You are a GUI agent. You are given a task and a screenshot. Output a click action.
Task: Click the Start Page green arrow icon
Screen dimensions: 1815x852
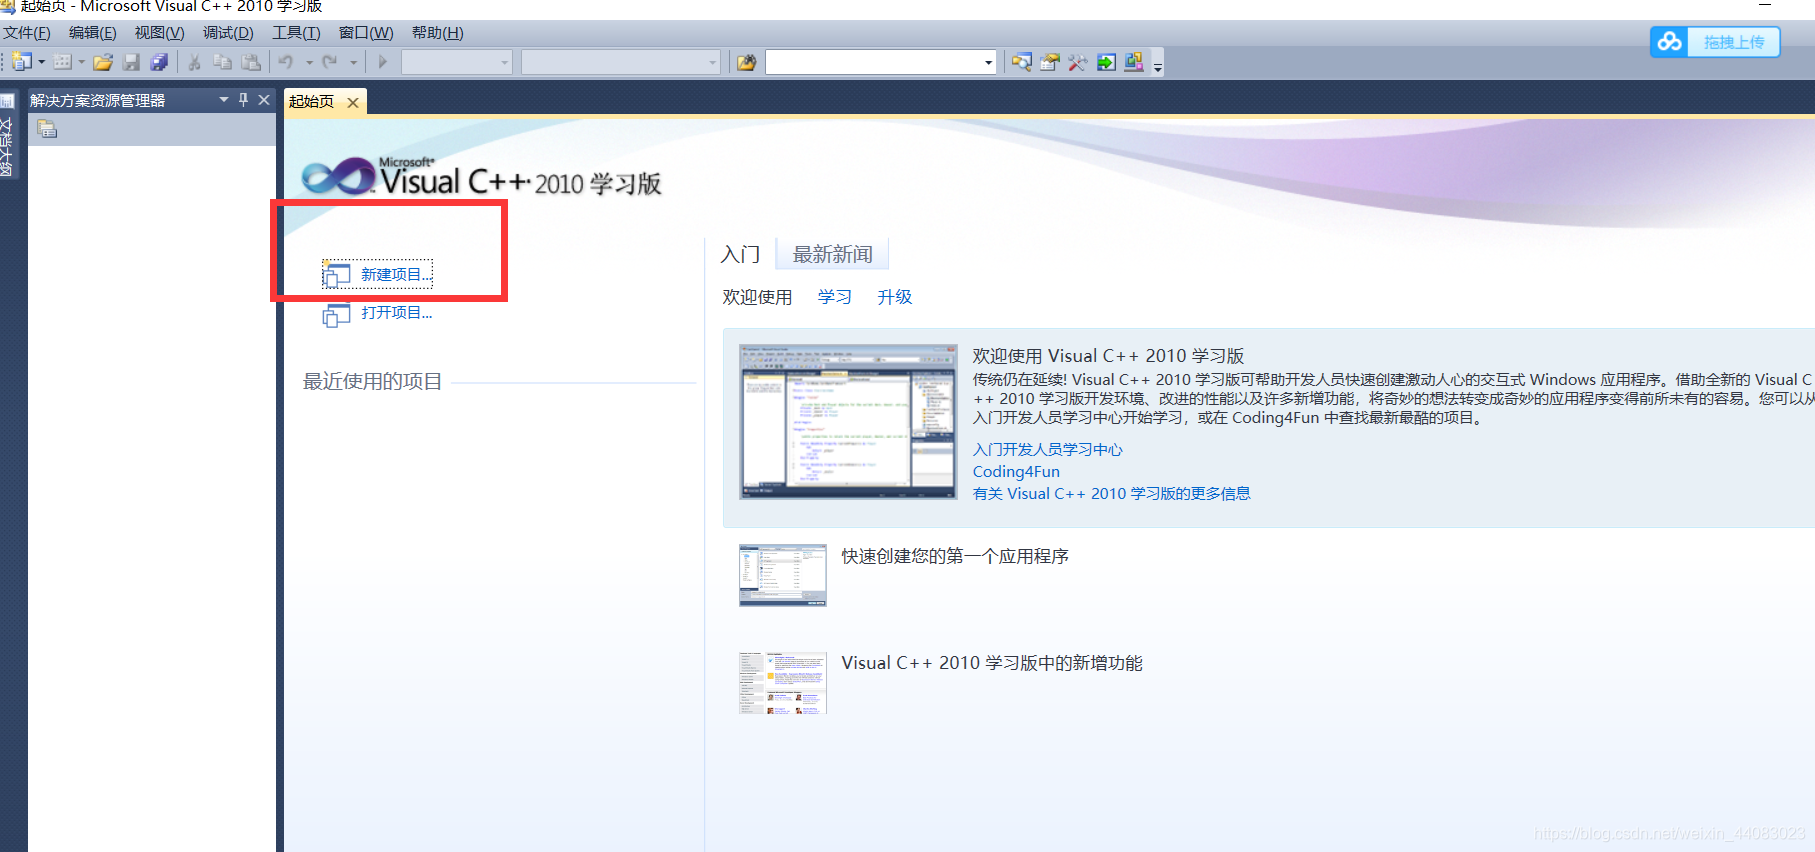1106,62
